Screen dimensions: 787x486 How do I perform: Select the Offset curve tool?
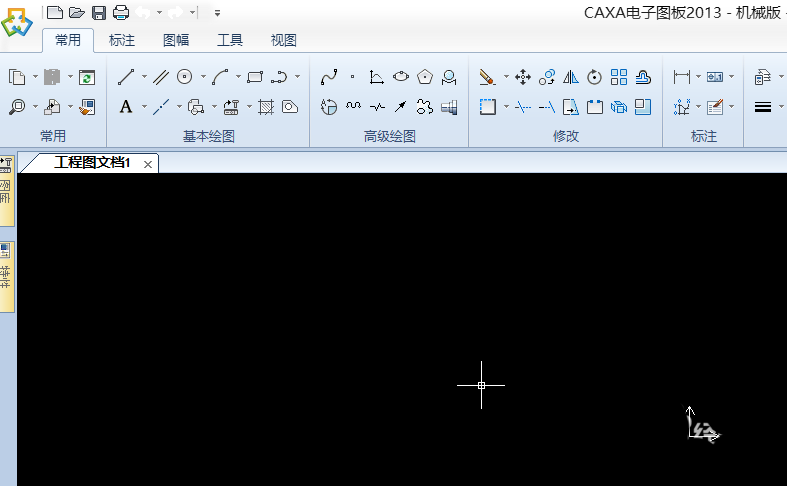pos(643,77)
